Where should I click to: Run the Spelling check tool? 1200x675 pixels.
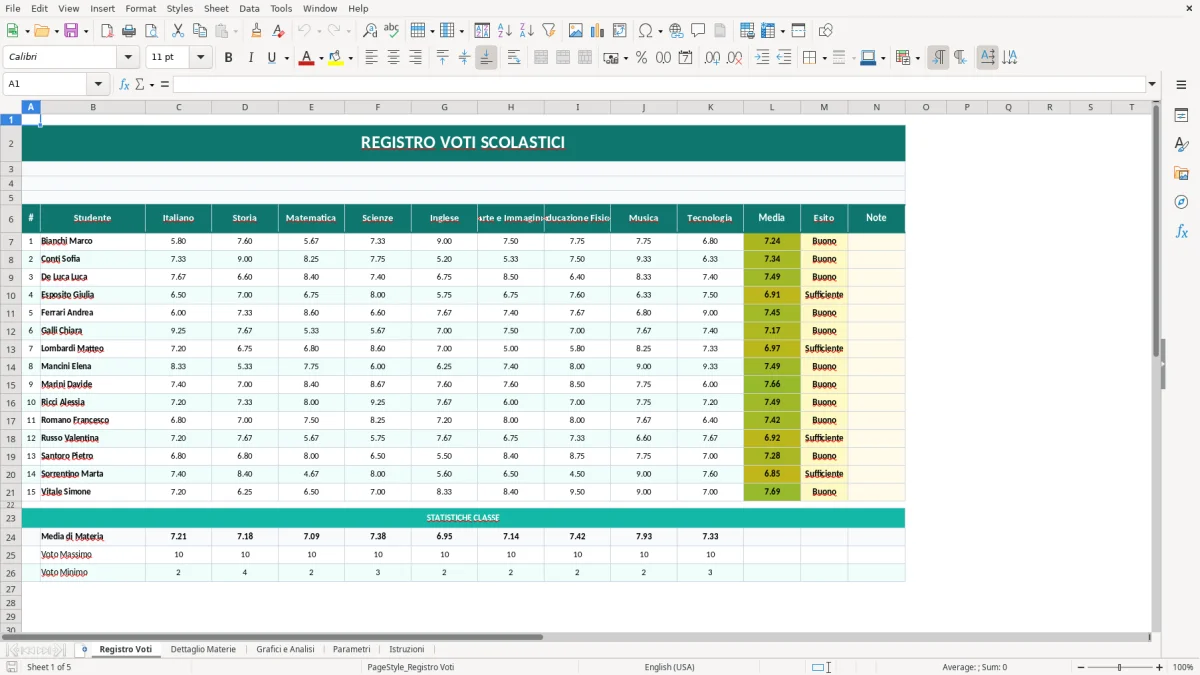392,31
